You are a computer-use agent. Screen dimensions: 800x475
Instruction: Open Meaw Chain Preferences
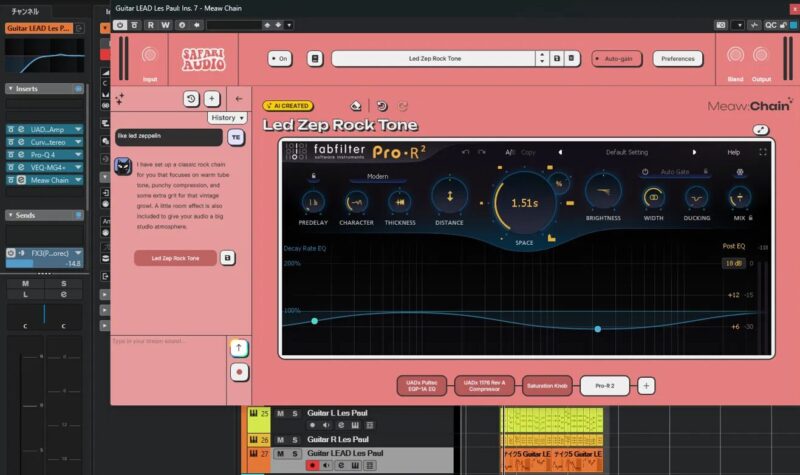678,59
